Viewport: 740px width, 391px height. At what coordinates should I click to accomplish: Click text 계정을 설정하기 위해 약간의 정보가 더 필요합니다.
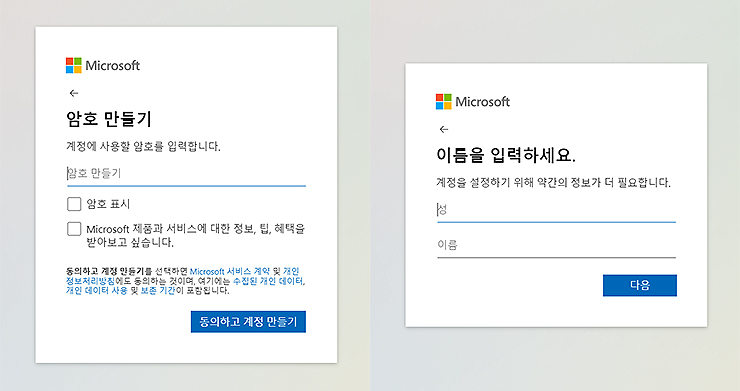[553, 182]
